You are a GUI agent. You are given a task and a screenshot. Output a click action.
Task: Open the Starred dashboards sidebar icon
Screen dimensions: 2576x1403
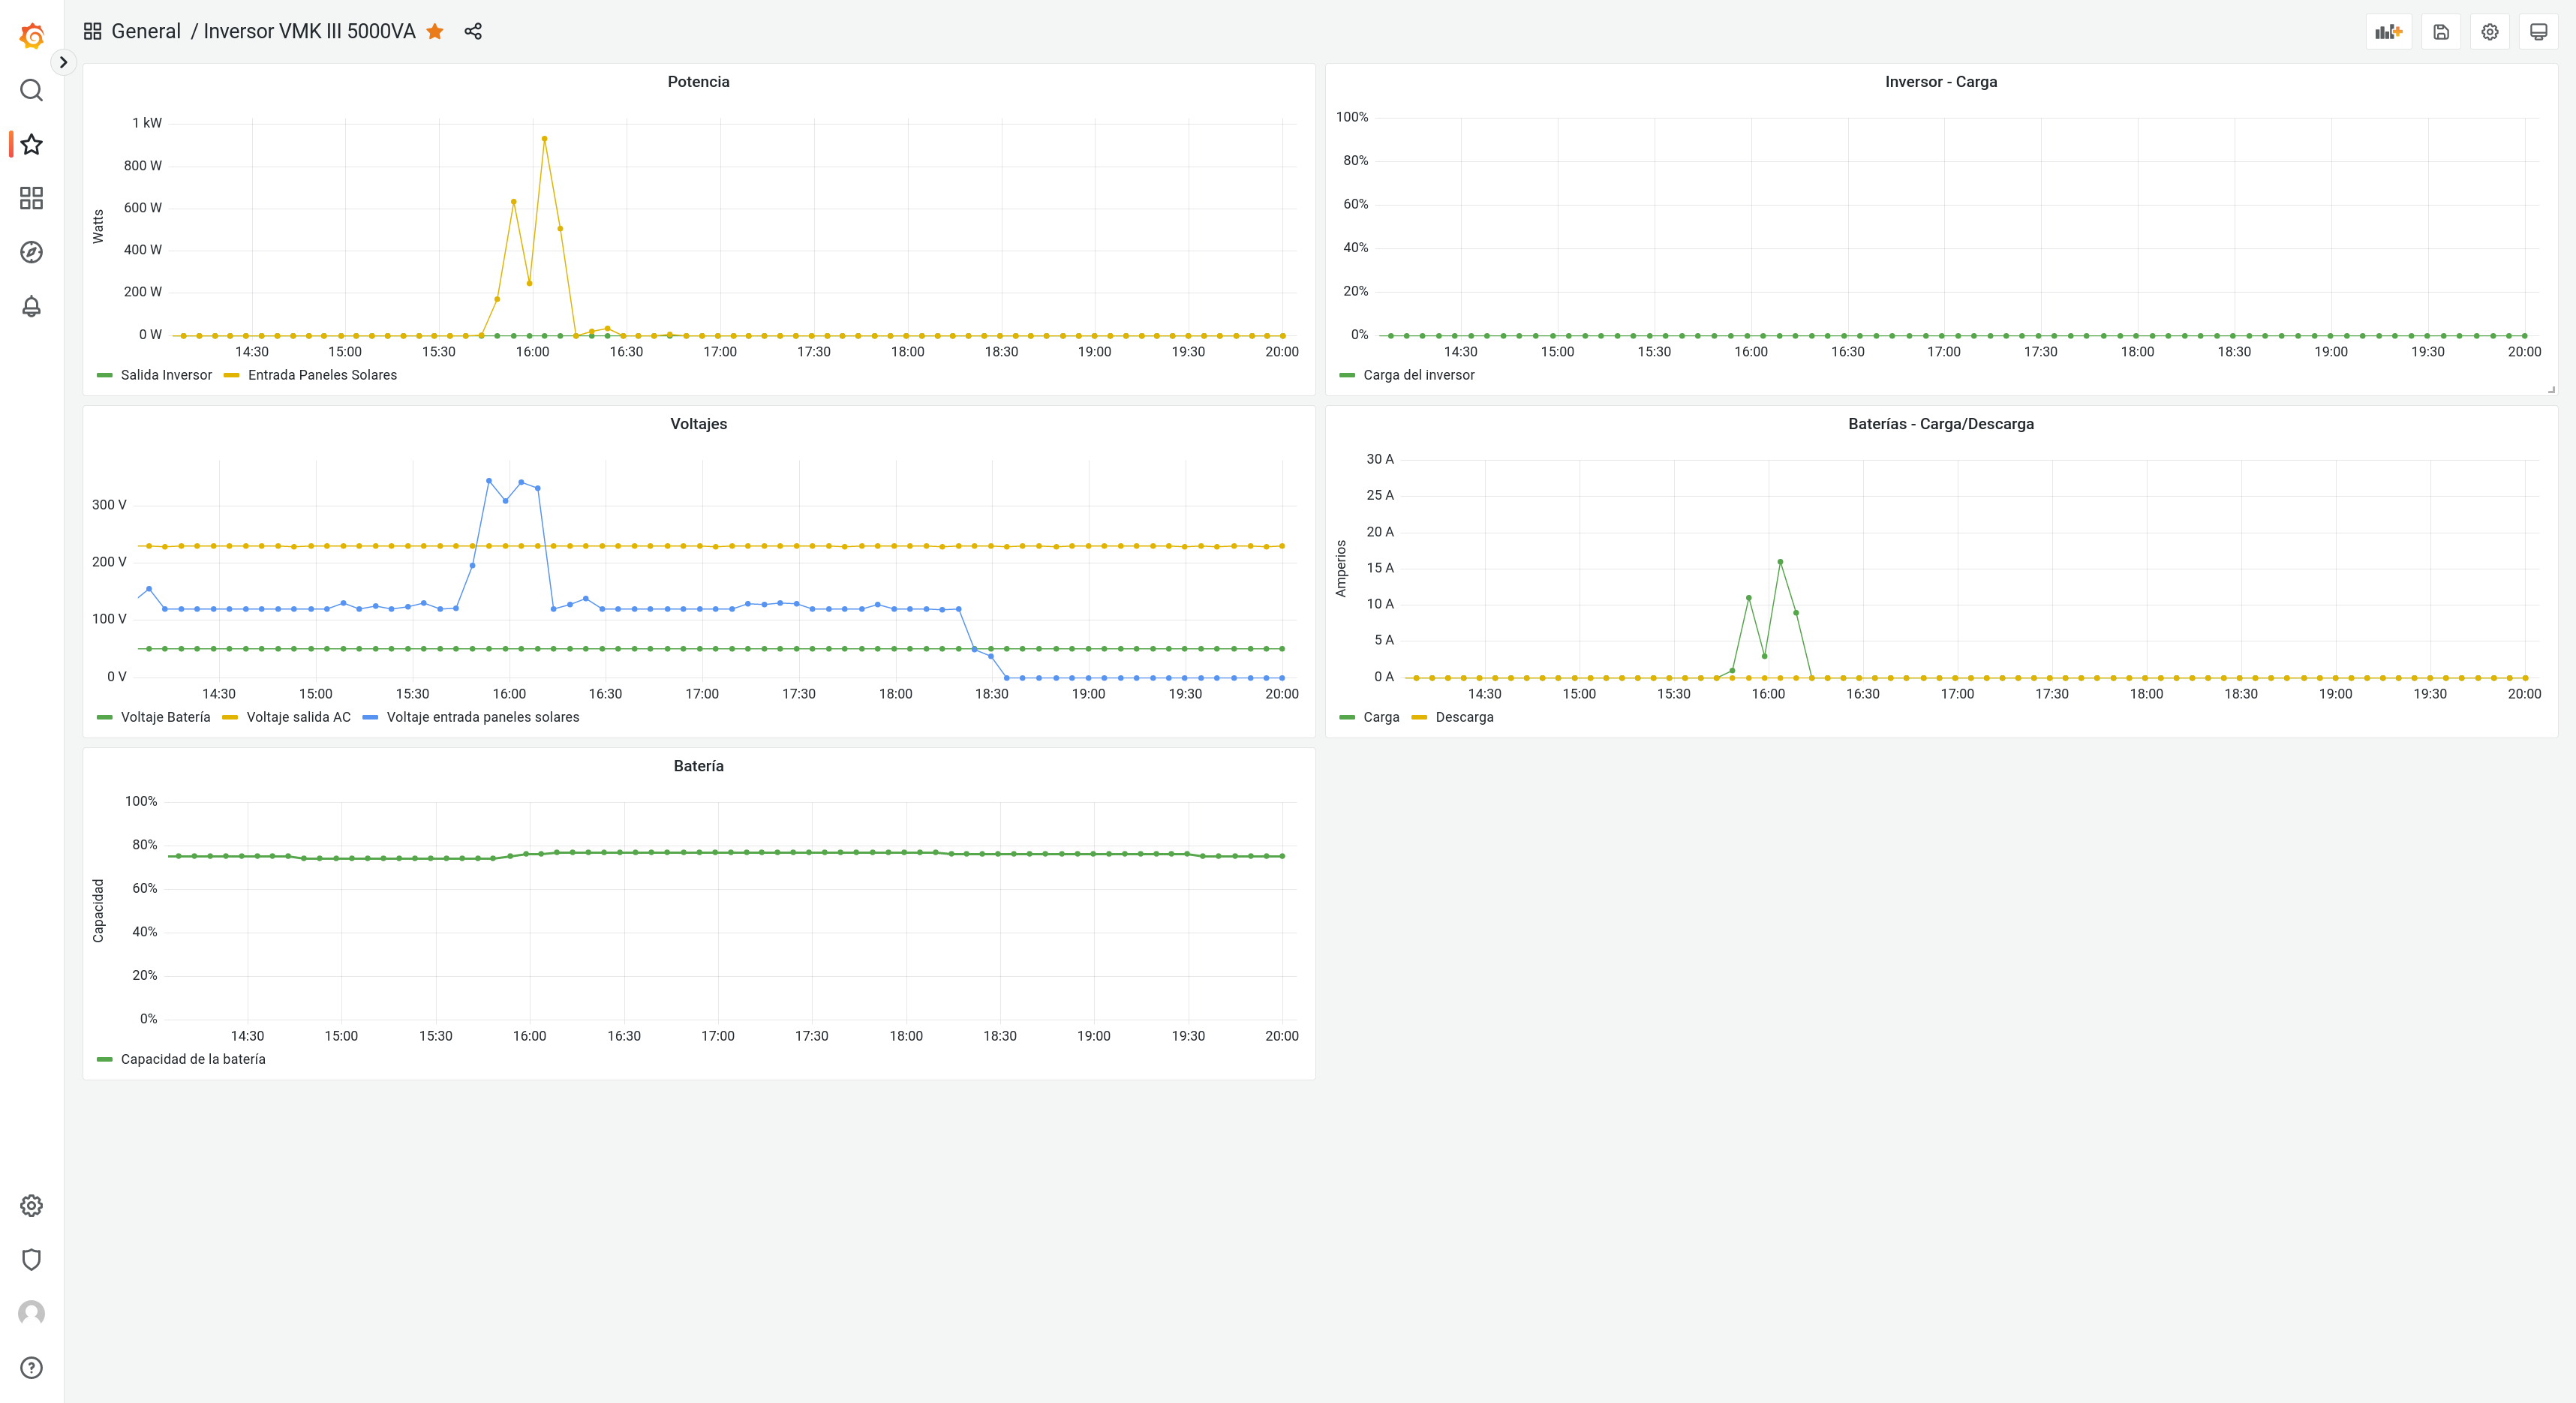32,144
